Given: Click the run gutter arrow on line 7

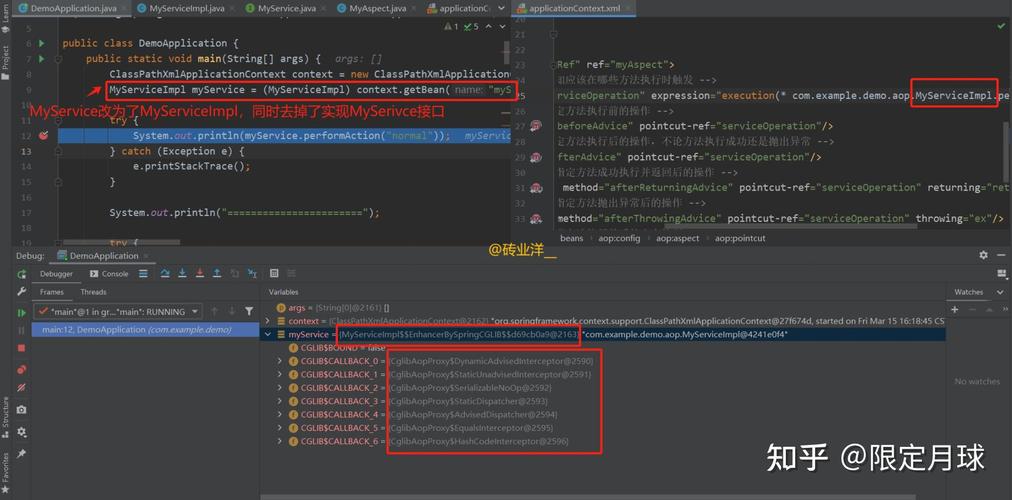Looking at the screenshot, I should 42,59.
